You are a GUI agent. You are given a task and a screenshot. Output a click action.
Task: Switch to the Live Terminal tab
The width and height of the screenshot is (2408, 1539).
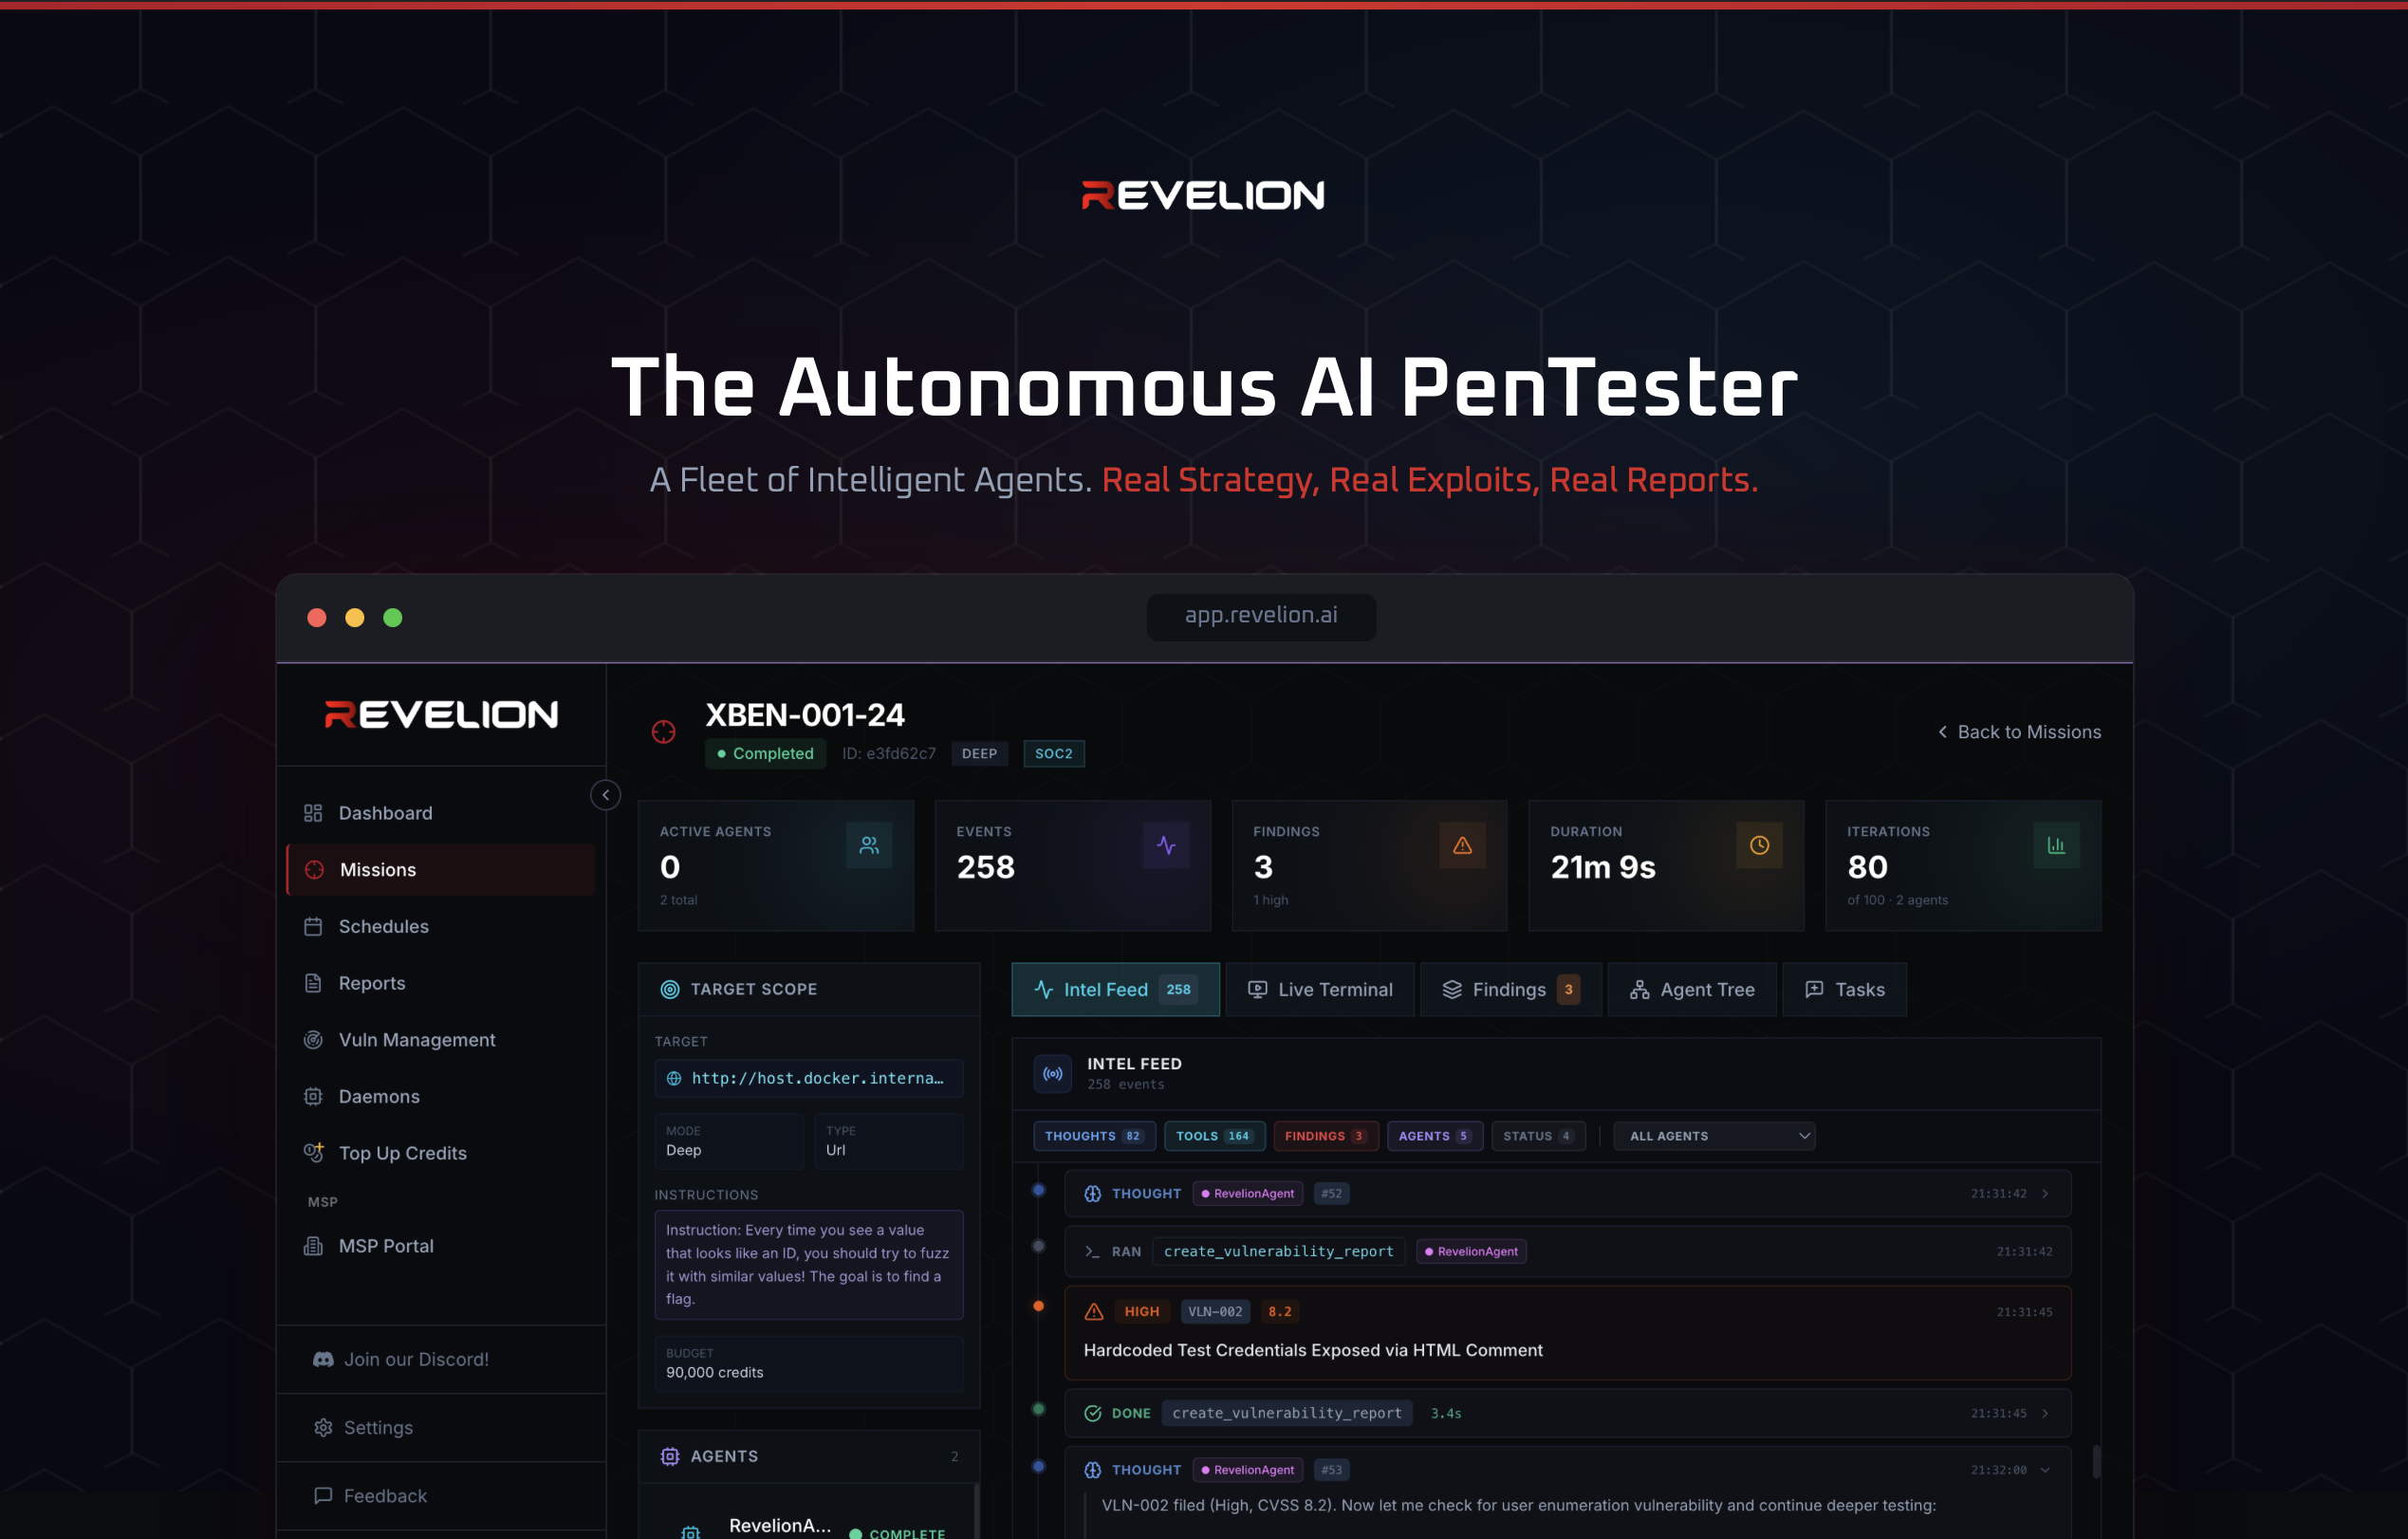coord(1319,989)
